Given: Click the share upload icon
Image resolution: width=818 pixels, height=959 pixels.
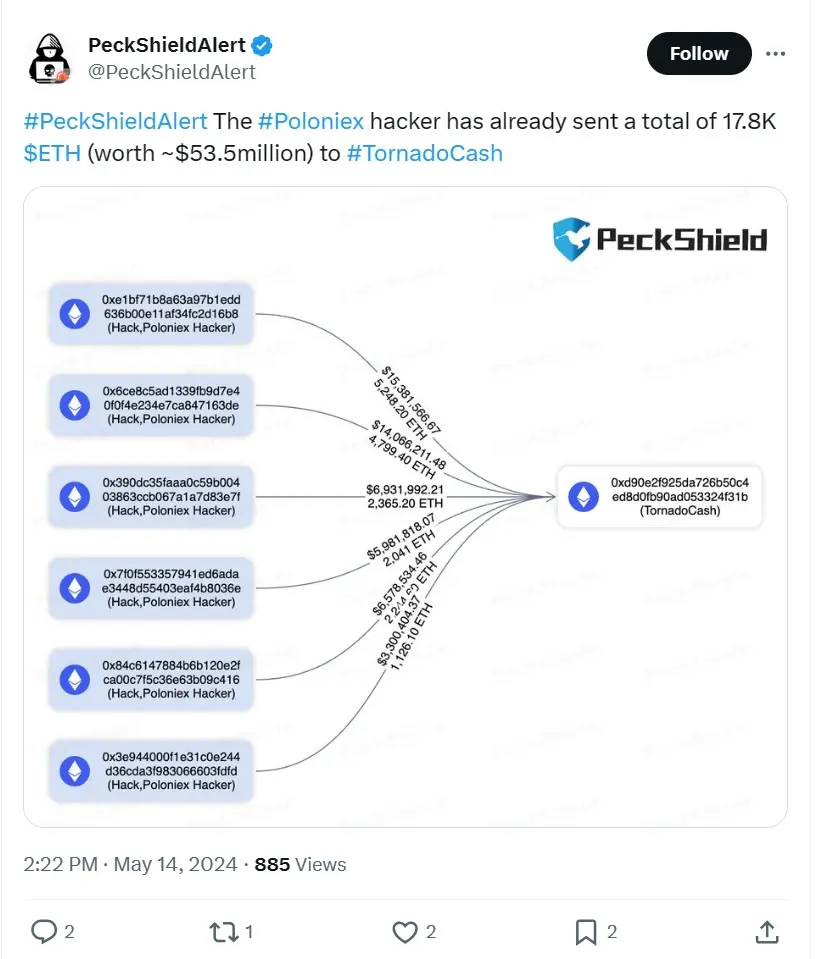Looking at the screenshot, I should pos(767,932).
